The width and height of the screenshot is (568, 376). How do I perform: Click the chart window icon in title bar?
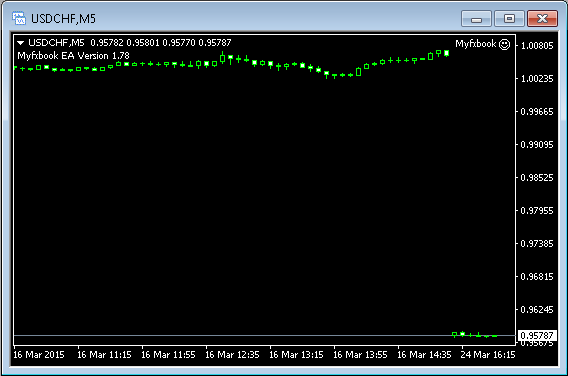pos(19,18)
